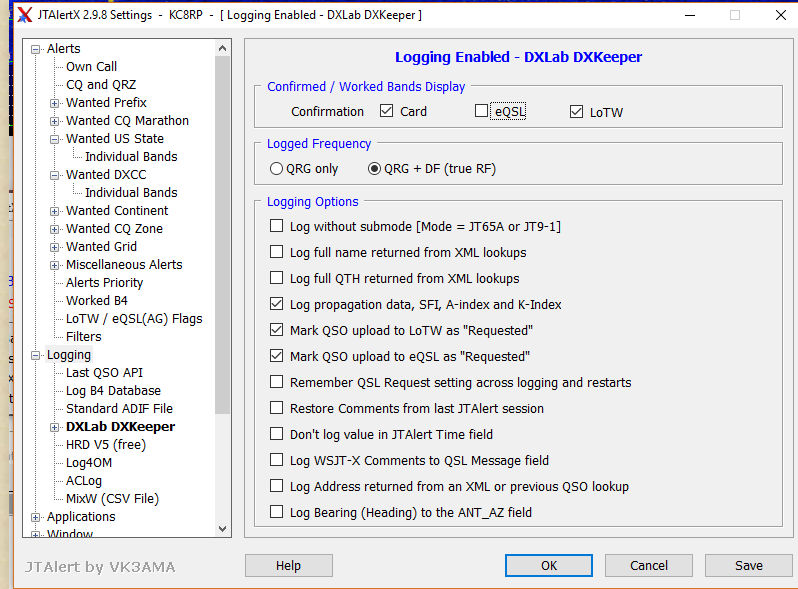Screen dimensions: 798x589
Task: Click the Save button
Action: (x=748, y=566)
